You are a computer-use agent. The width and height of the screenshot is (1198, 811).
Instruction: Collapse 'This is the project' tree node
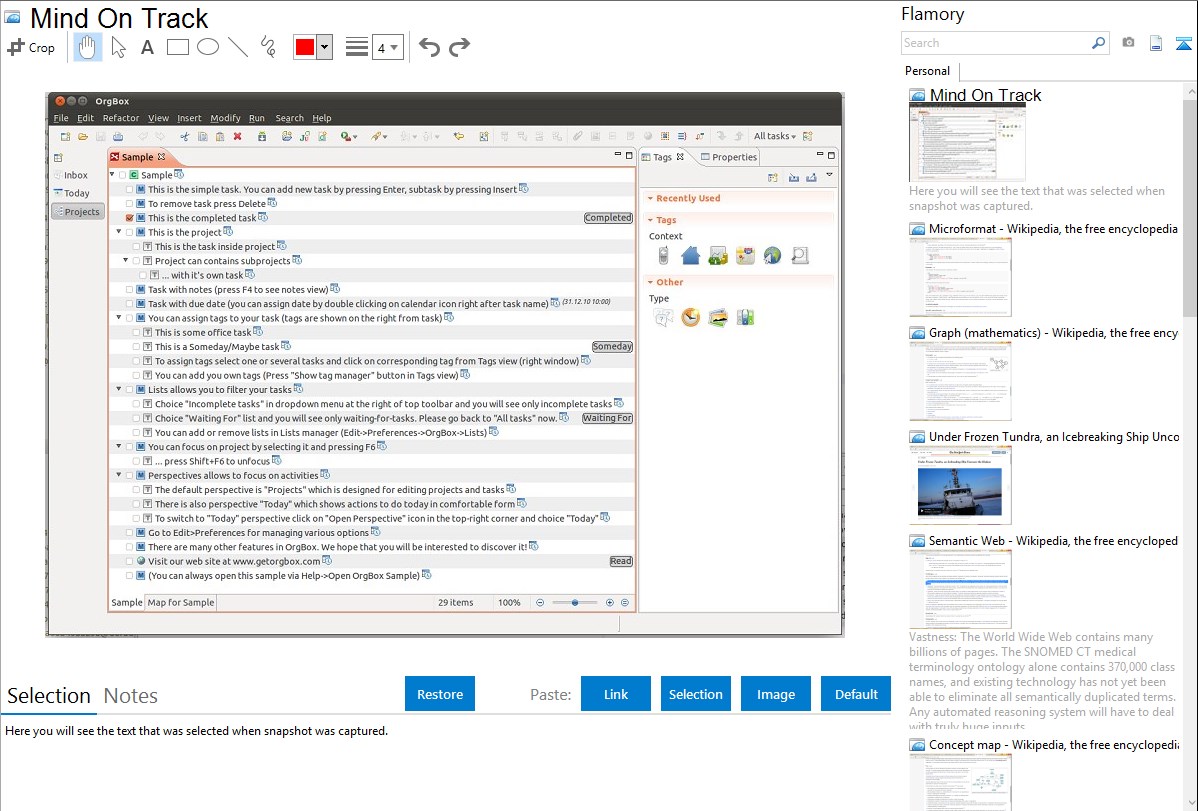click(x=119, y=232)
